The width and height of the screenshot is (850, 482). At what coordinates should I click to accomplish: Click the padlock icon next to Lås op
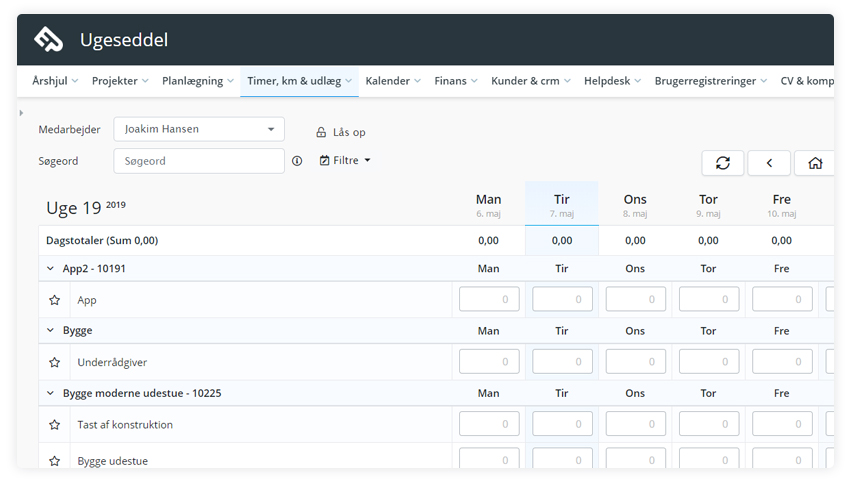(x=321, y=132)
